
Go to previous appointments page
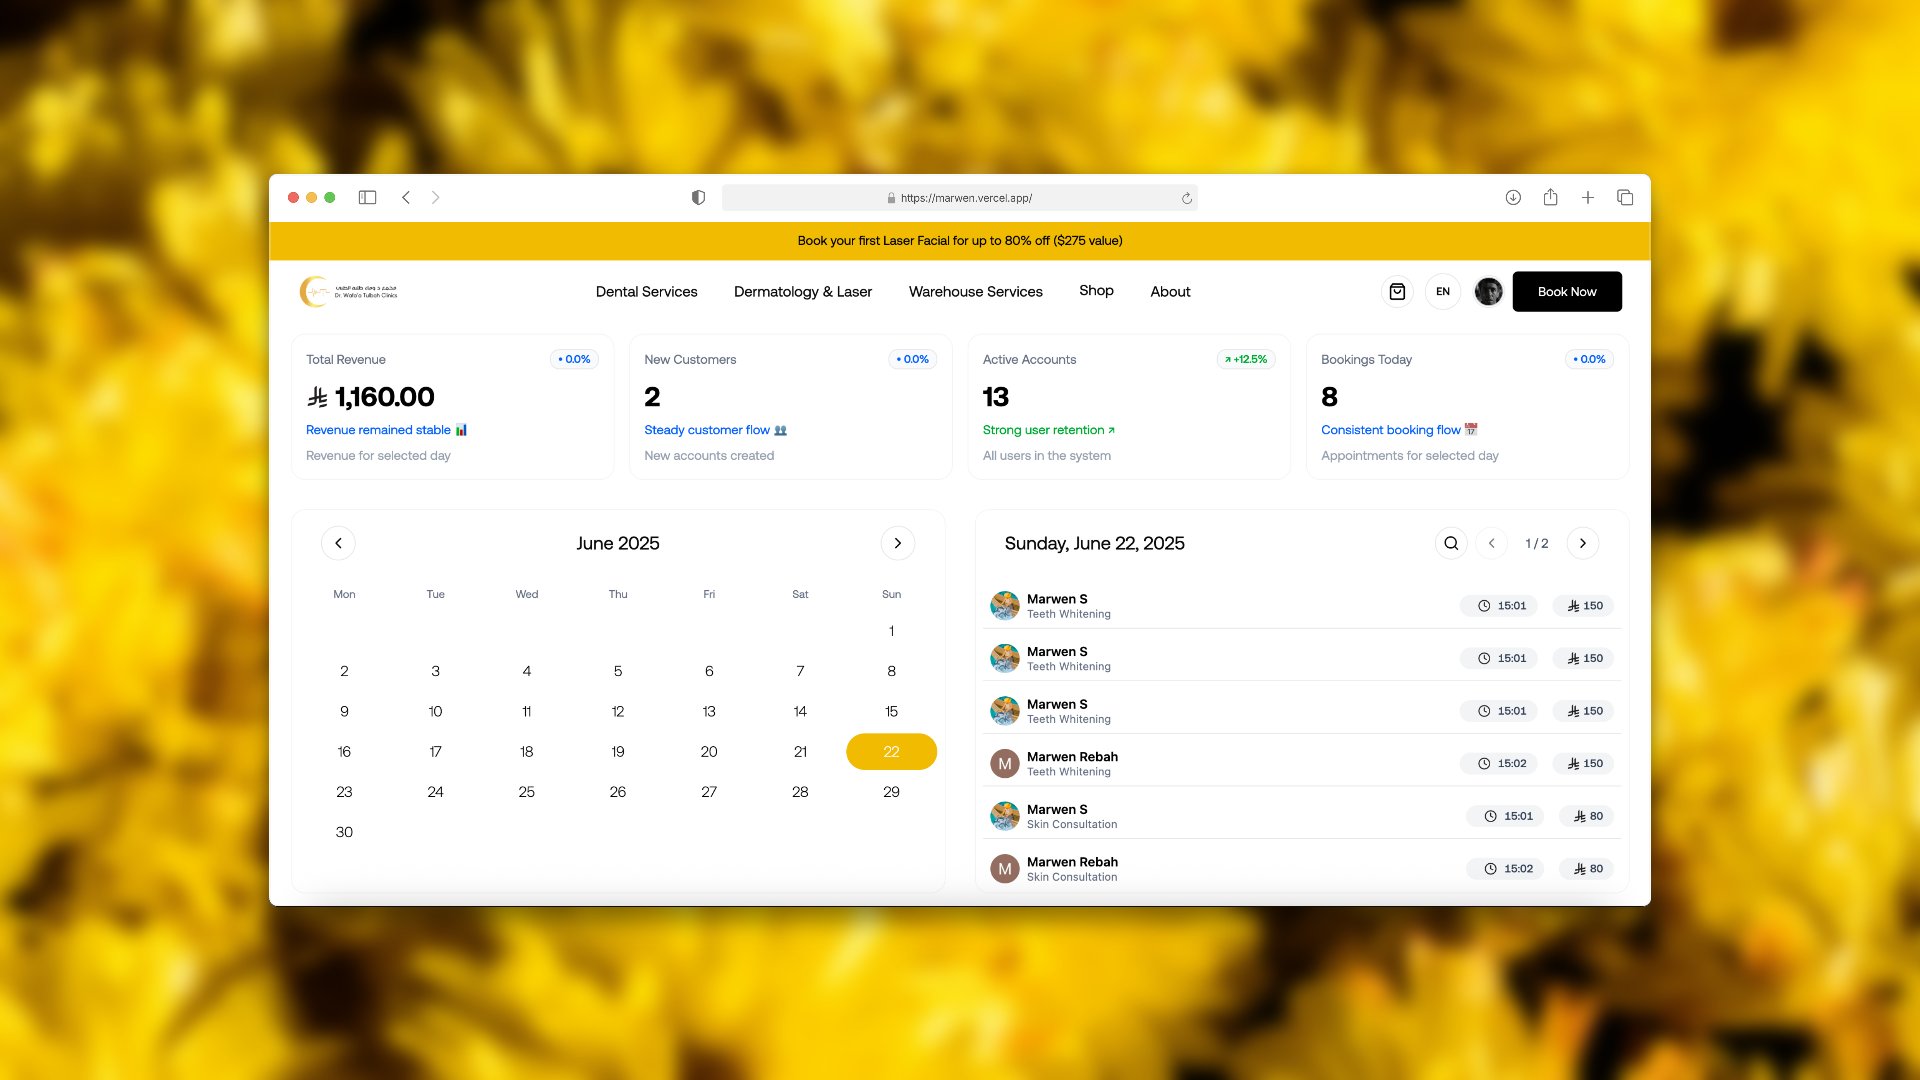[1492, 543]
